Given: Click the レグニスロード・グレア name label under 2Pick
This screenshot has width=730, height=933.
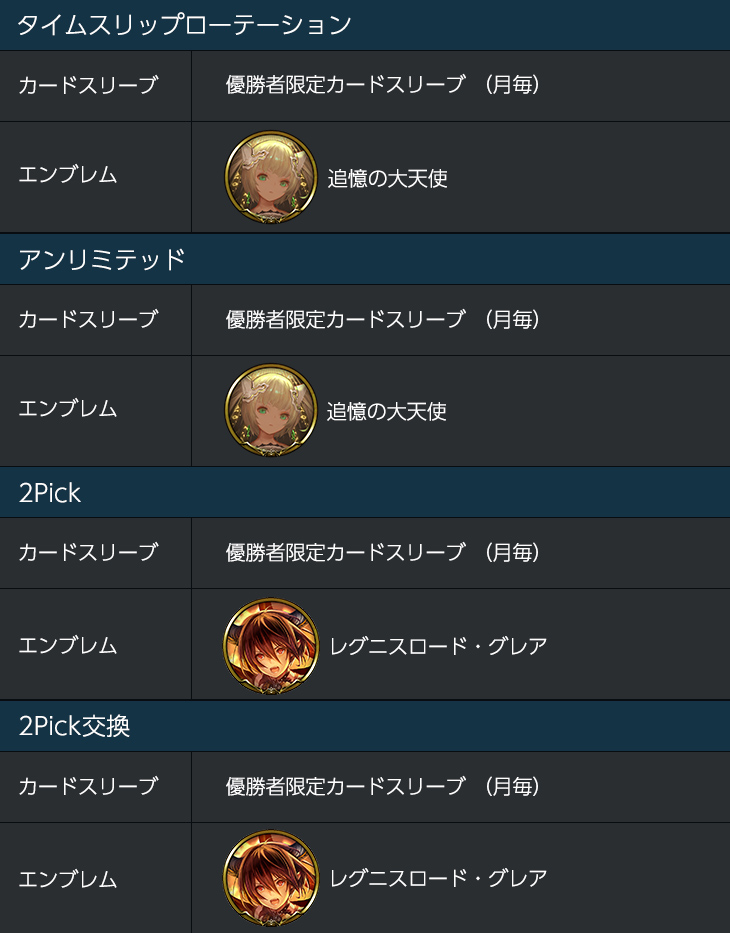Looking at the screenshot, I should pyautogui.click(x=438, y=646).
